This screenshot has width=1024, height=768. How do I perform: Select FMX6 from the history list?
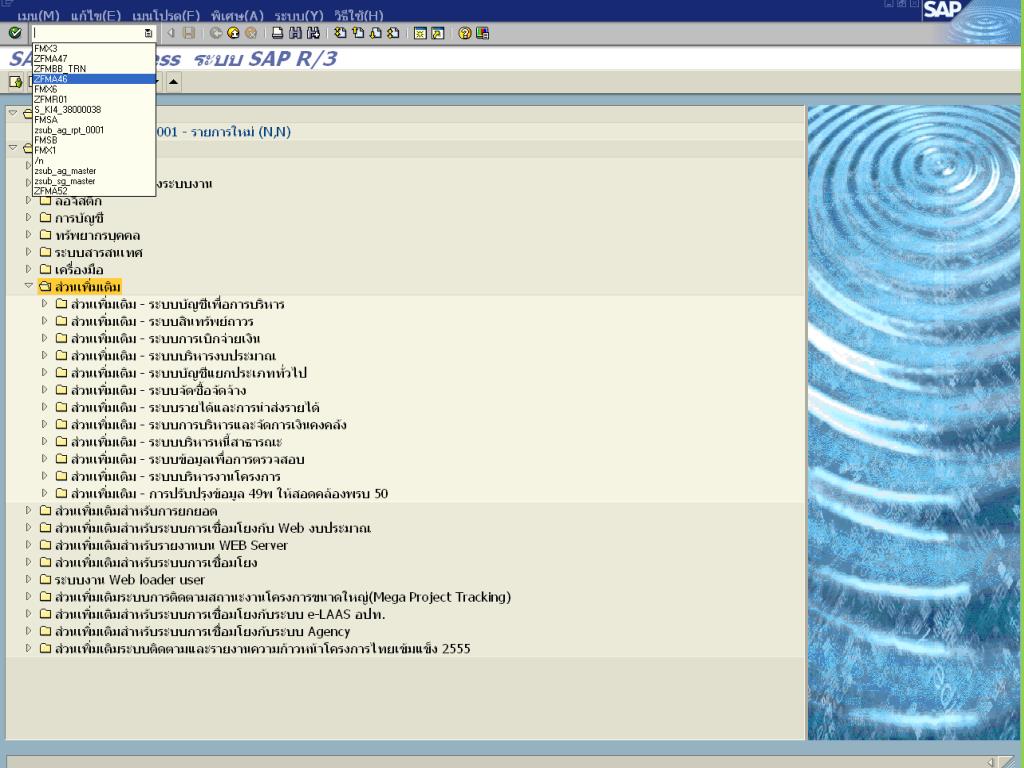[x=94, y=89]
